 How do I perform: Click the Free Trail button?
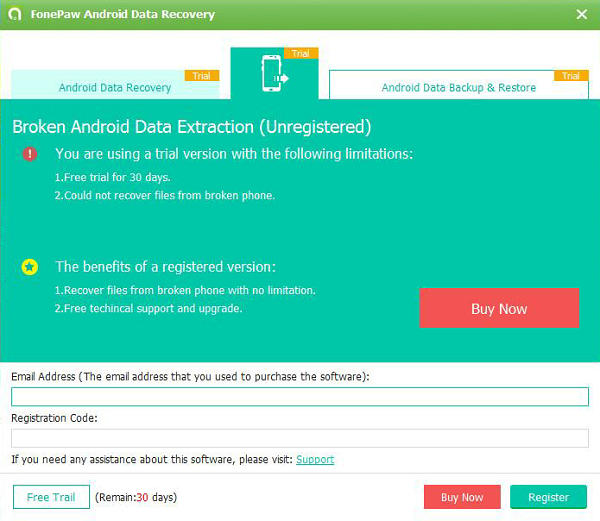pyautogui.click(x=51, y=497)
